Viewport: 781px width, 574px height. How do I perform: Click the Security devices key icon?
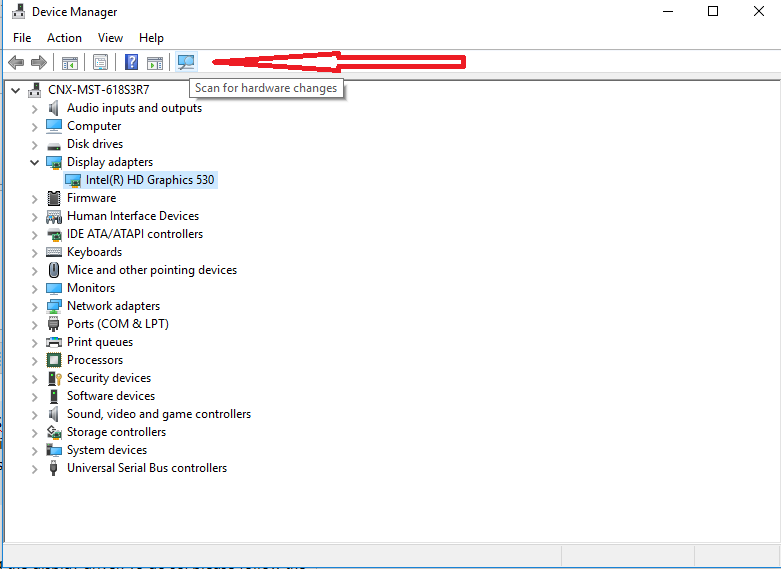click(54, 378)
